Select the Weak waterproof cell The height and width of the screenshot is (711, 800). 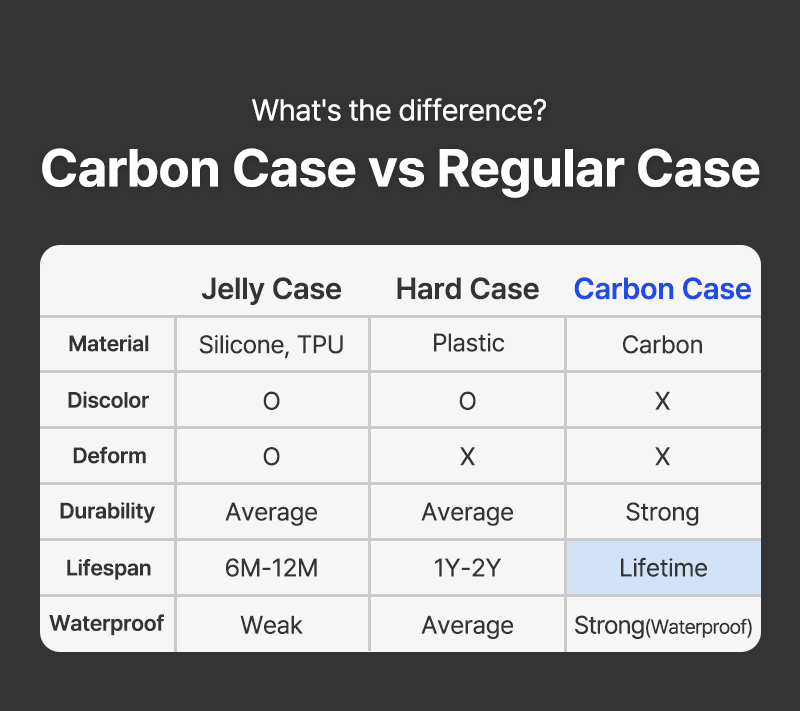(x=271, y=625)
